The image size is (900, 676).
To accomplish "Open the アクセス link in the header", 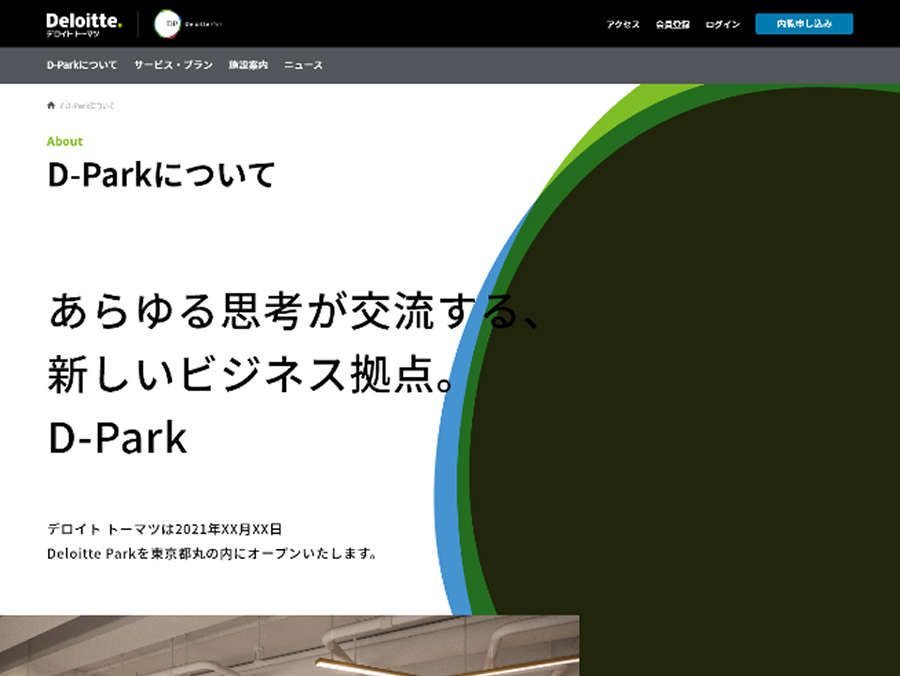I will click(622, 24).
